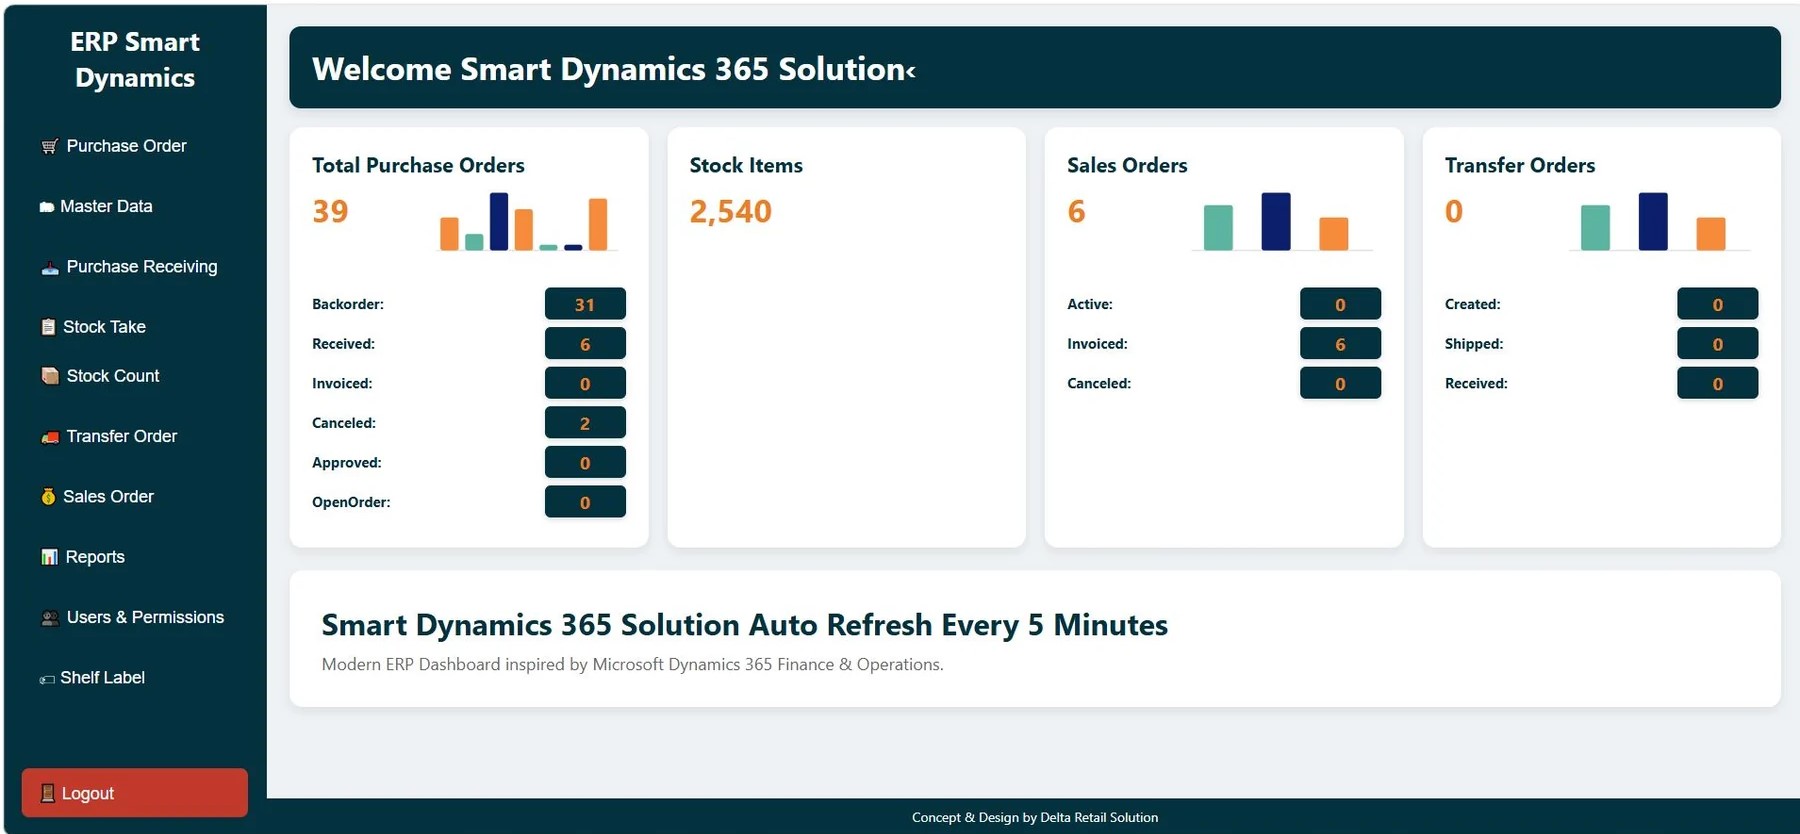Click the Sales Orders total count 6
The image size is (1800, 834).
[1076, 211]
